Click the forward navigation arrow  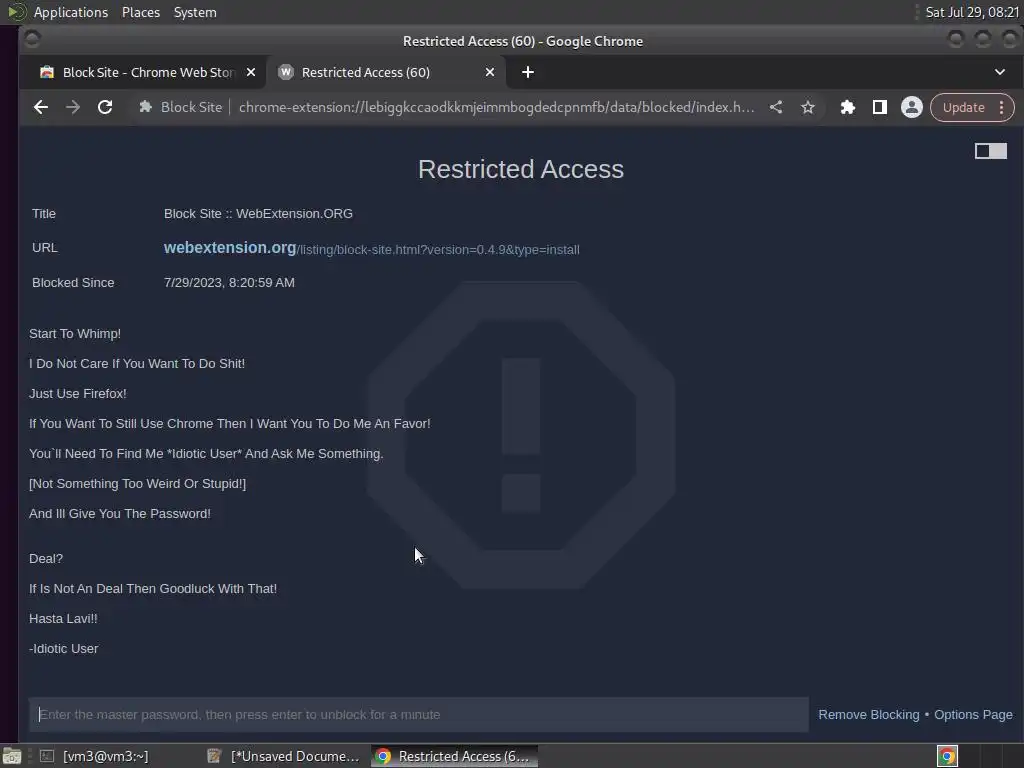pos(72,107)
